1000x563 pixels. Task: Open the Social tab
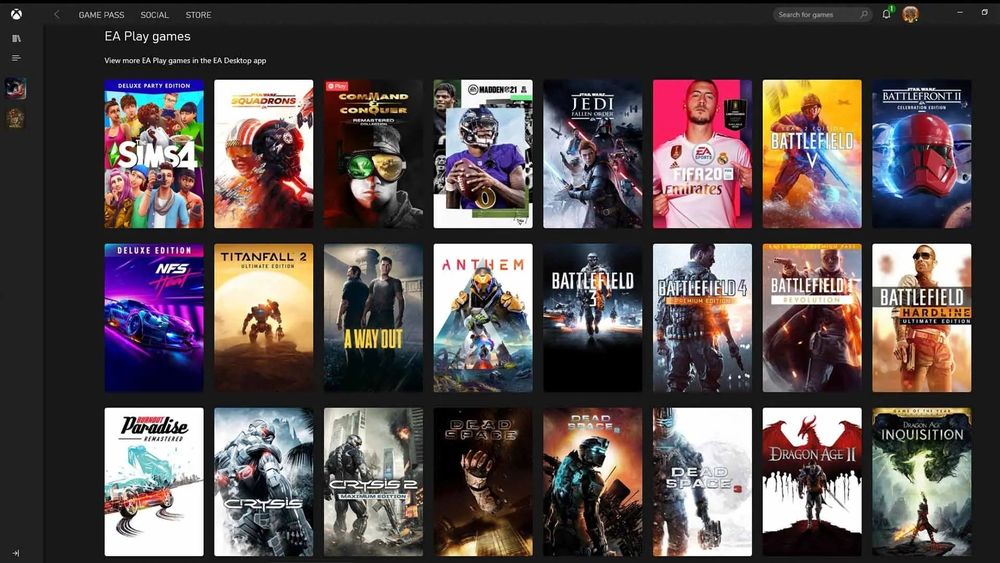pos(154,15)
